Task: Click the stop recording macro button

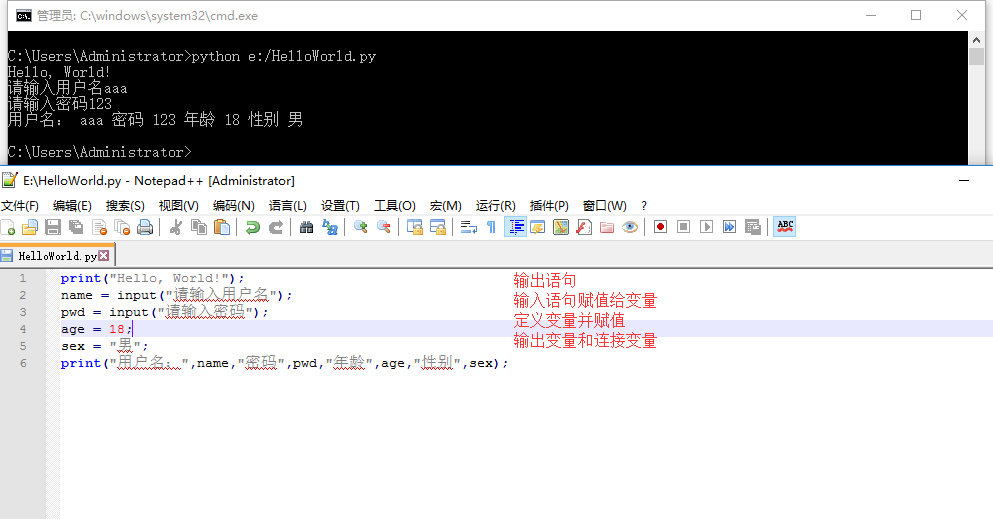Action: point(683,227)
